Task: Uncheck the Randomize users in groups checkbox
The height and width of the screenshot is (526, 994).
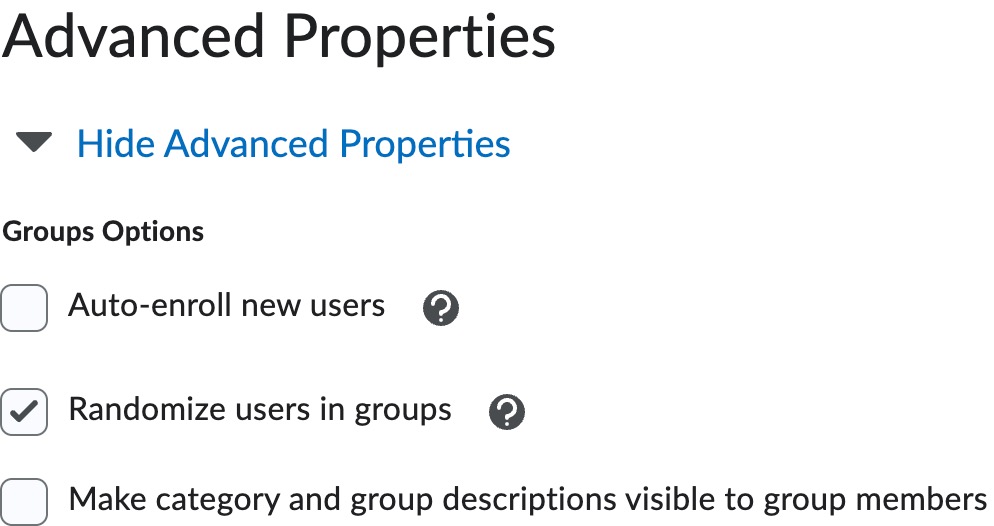Action: point(24,412)
